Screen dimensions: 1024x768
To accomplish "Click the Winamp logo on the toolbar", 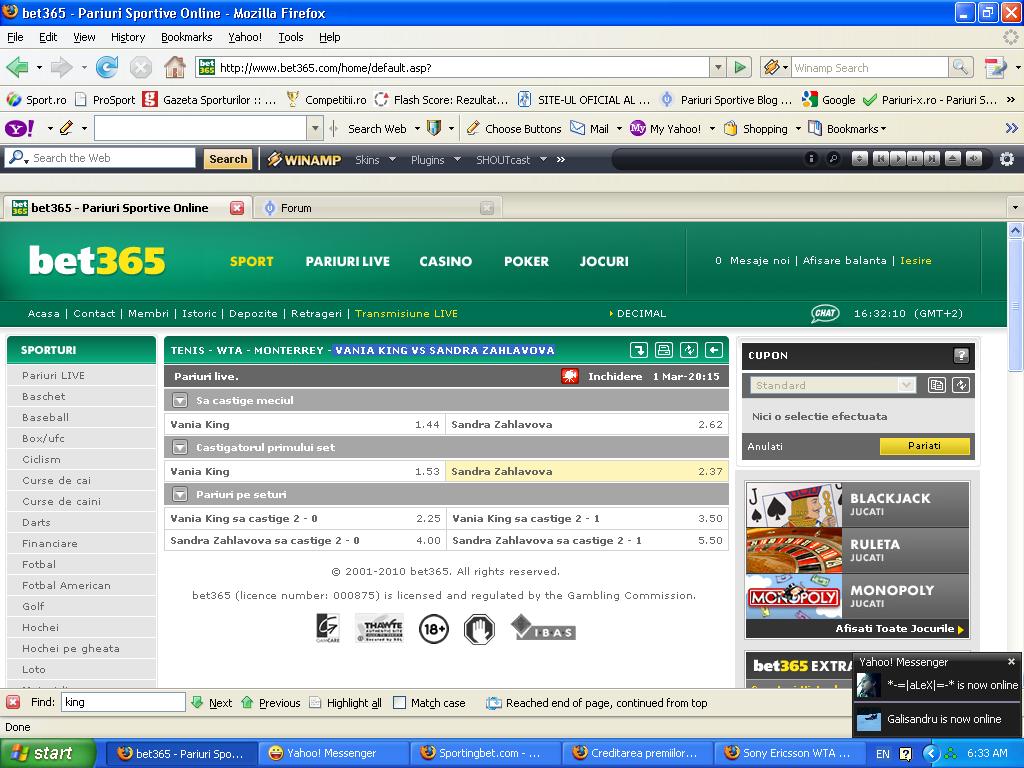I will pos(304,159).
